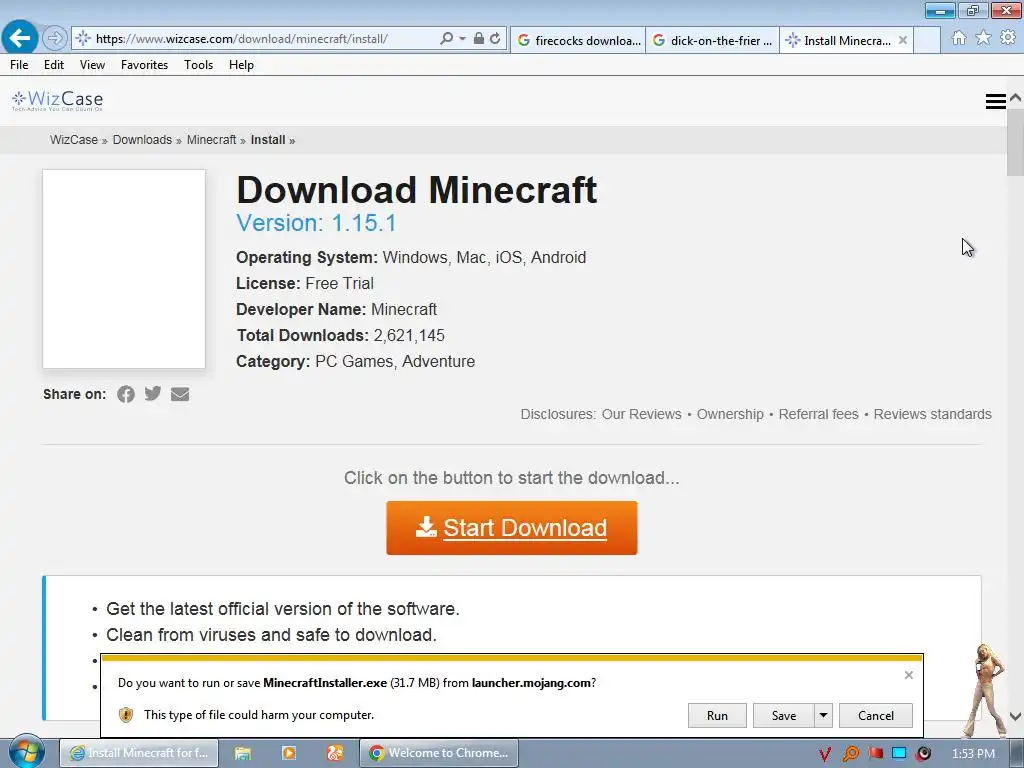The width and height of the screenshot is (1024, 768).
Task: Select the 'Install Minecraft for f...' taskbar item
Action: [139, 753]
